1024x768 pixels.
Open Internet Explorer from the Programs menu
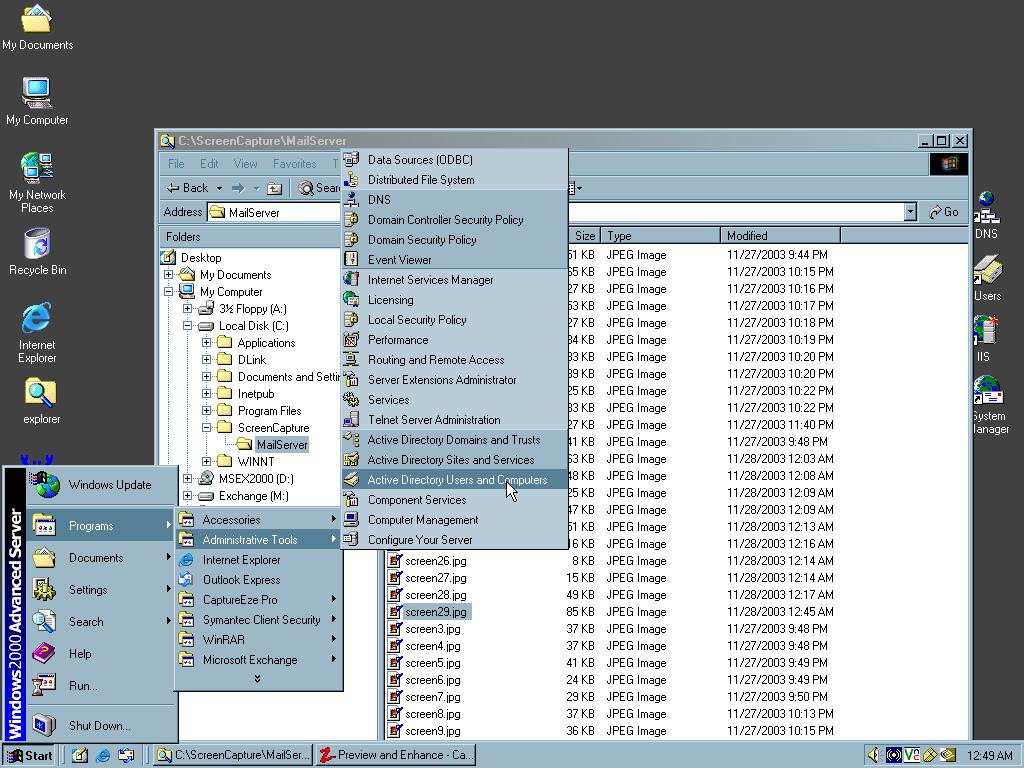pyautogui.click(x=259, y=560)
